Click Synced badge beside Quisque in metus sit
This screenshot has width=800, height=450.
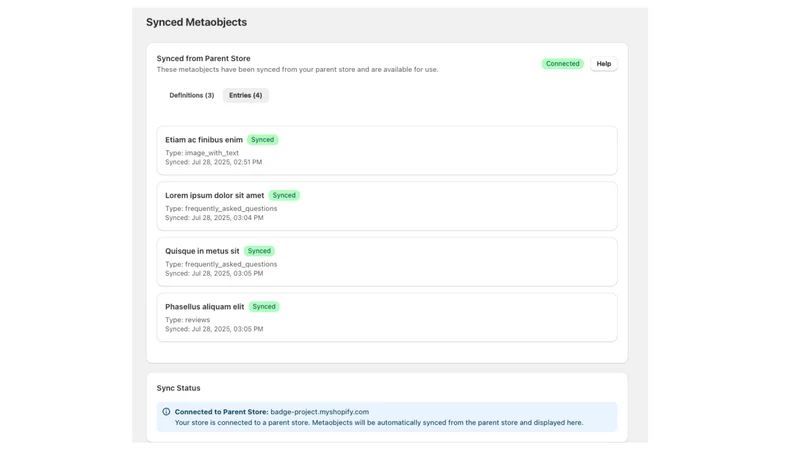259,251
